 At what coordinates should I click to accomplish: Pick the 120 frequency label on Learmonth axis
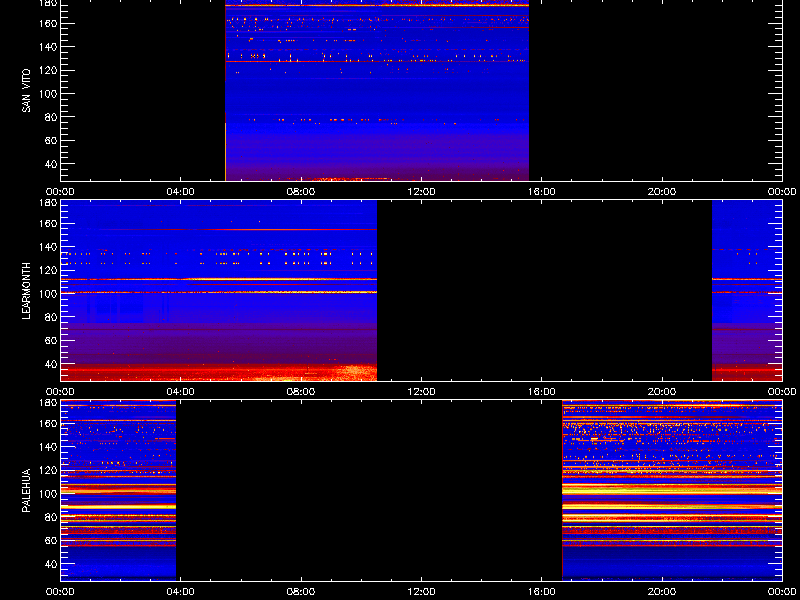click(x=48, y=270)
